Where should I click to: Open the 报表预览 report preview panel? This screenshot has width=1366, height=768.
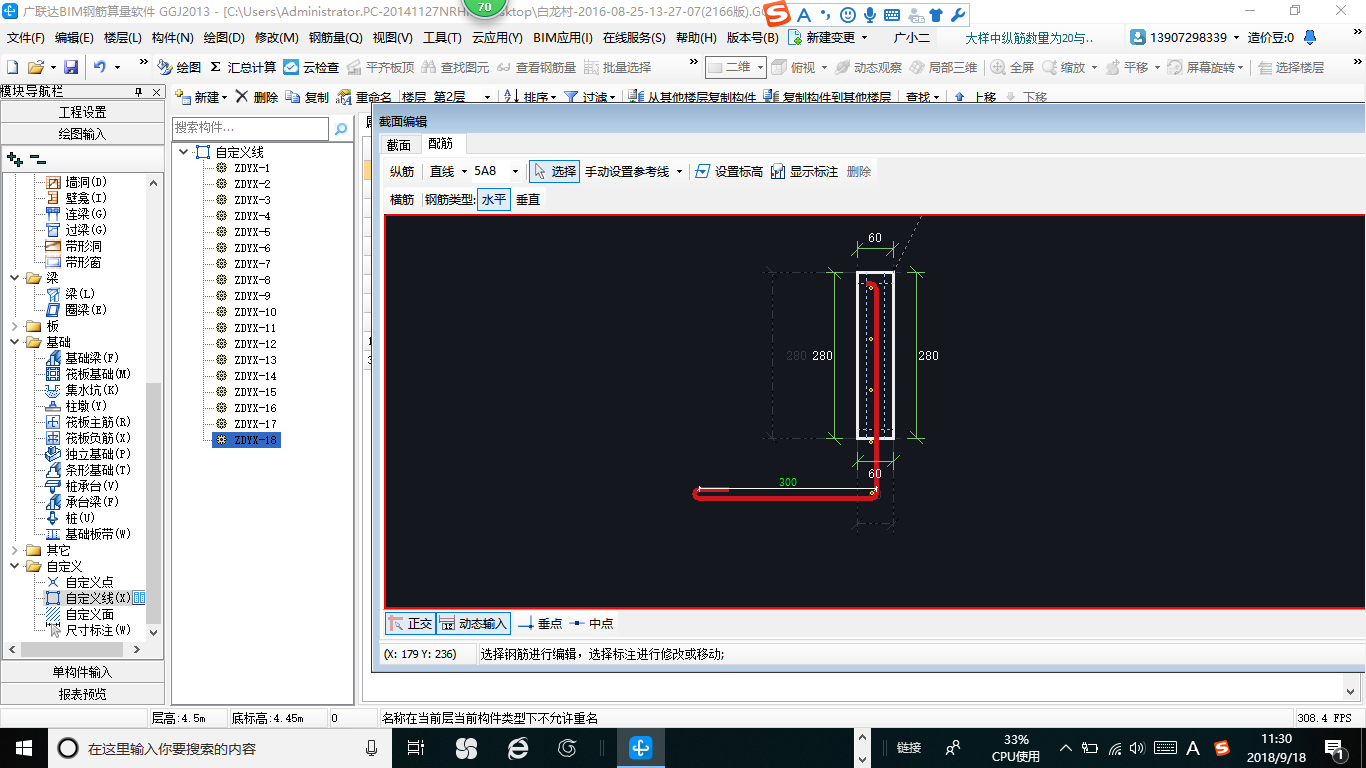82,694
